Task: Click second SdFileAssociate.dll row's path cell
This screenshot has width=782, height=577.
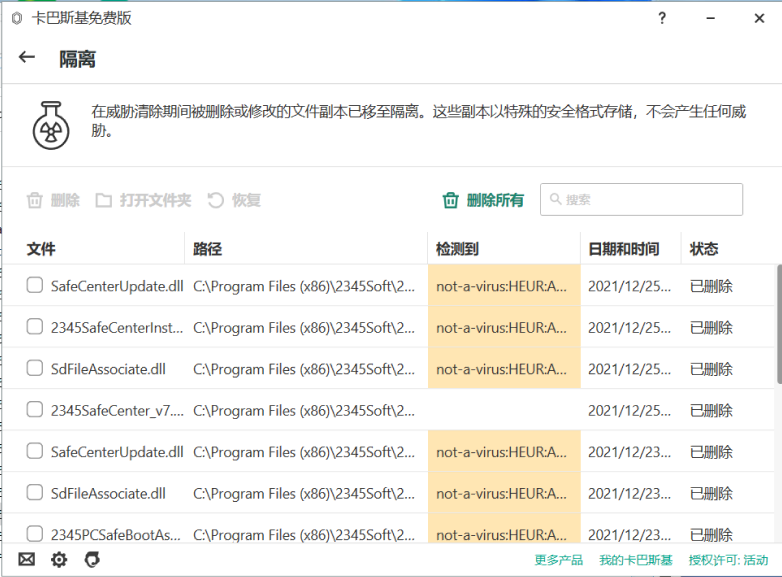Action: click(x=304, y=493)
